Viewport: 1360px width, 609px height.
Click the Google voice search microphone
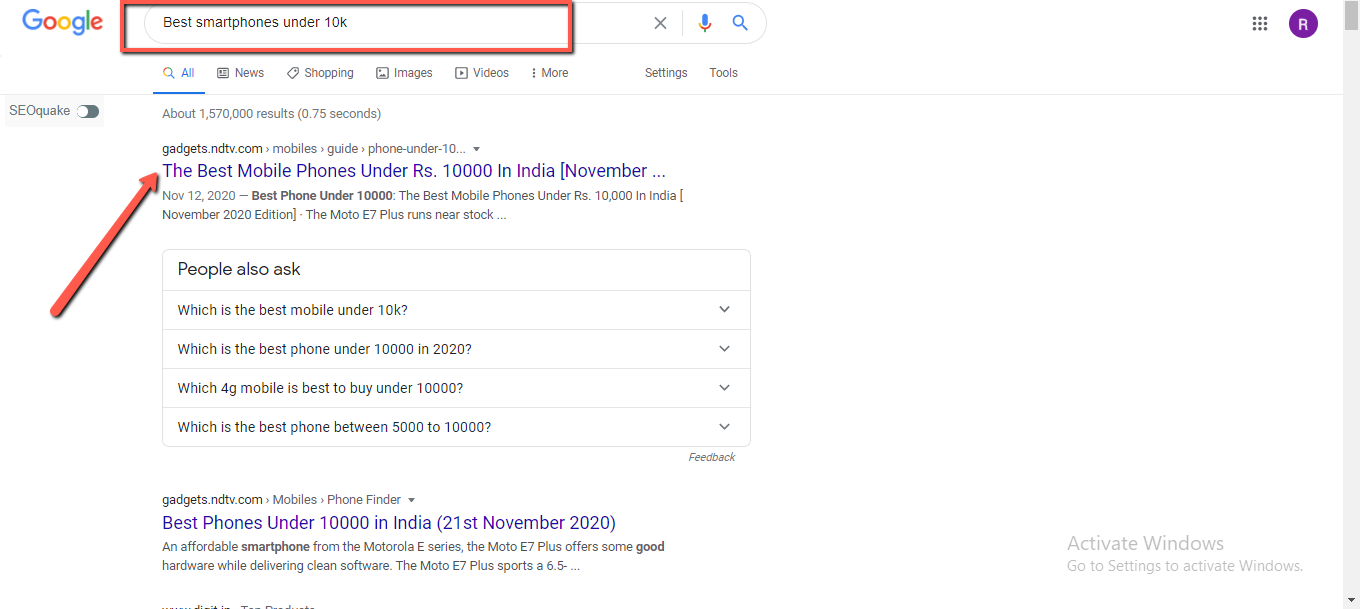[x=704, y=22]
